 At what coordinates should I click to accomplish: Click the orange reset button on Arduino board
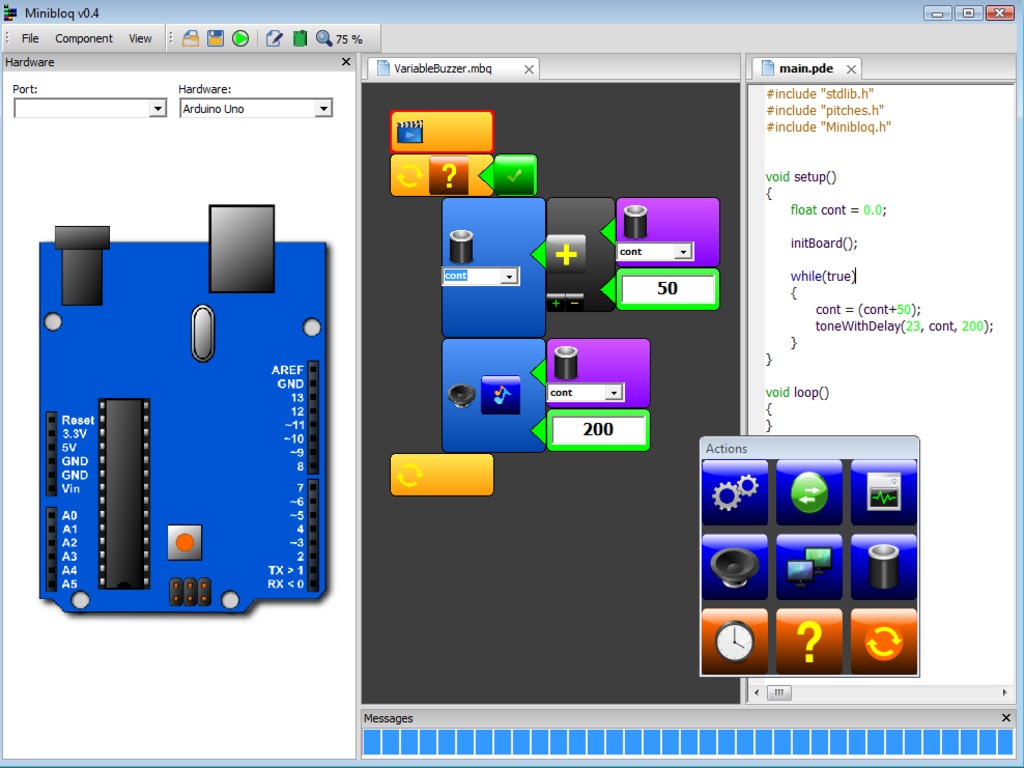pos(185,543)
